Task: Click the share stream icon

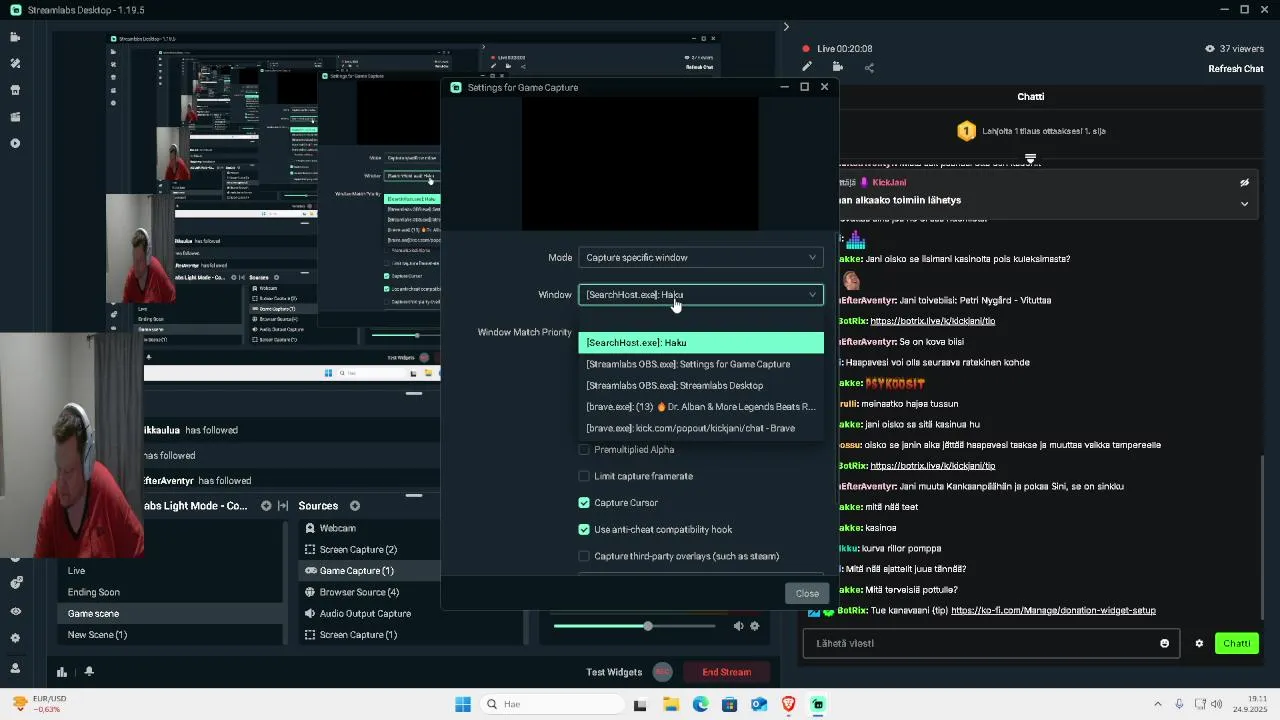Action: (869, 68)
